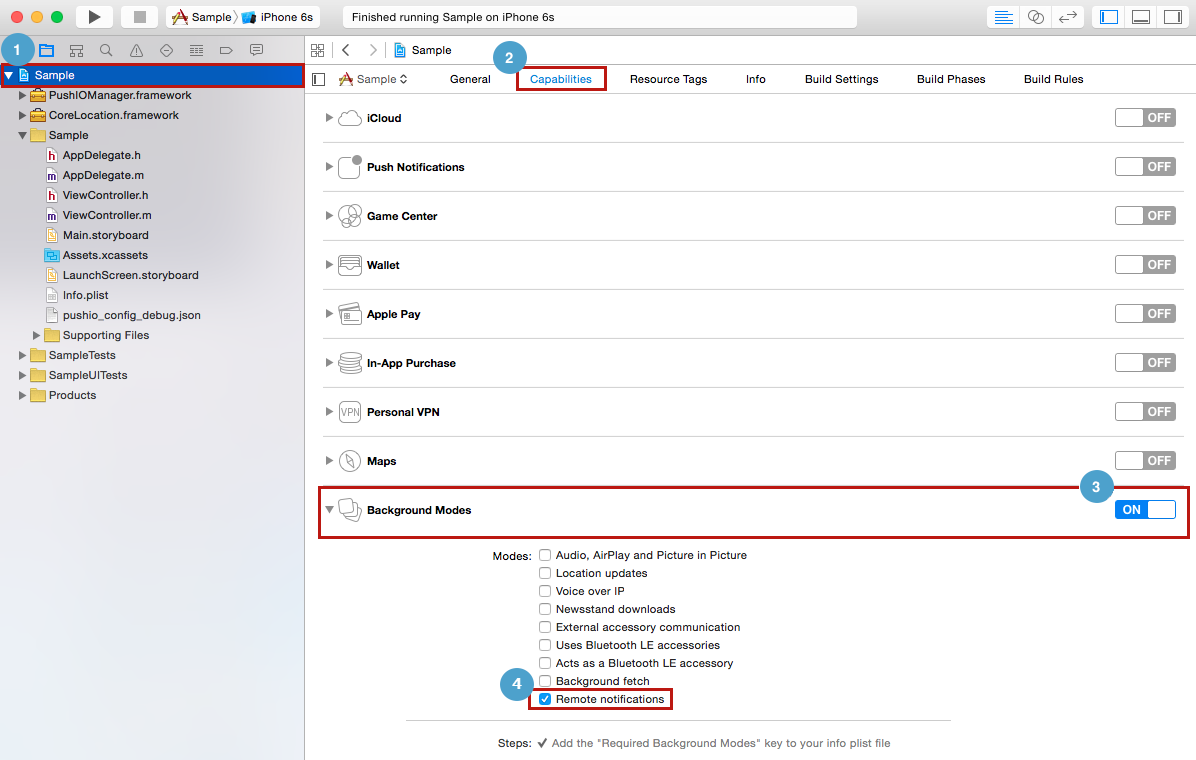The image size is (1196, 760).
Task: Go forward in editor history
Action: [x=373, y=50]
